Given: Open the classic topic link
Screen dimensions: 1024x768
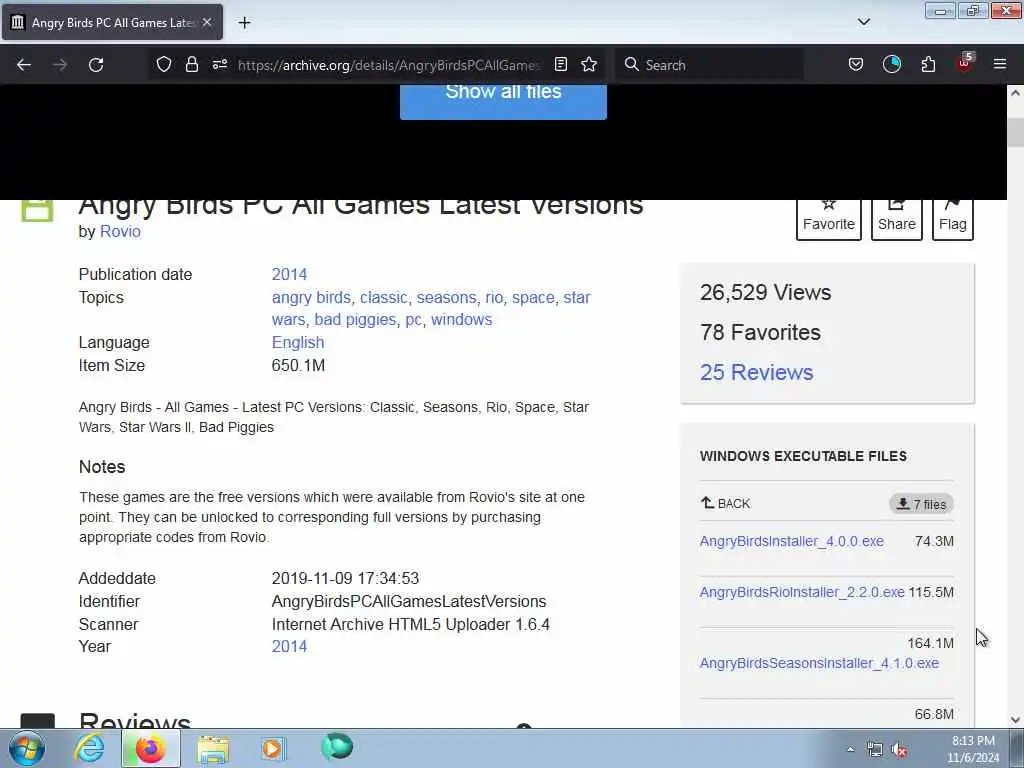Looking at the screenshot, I should point(383,297).
